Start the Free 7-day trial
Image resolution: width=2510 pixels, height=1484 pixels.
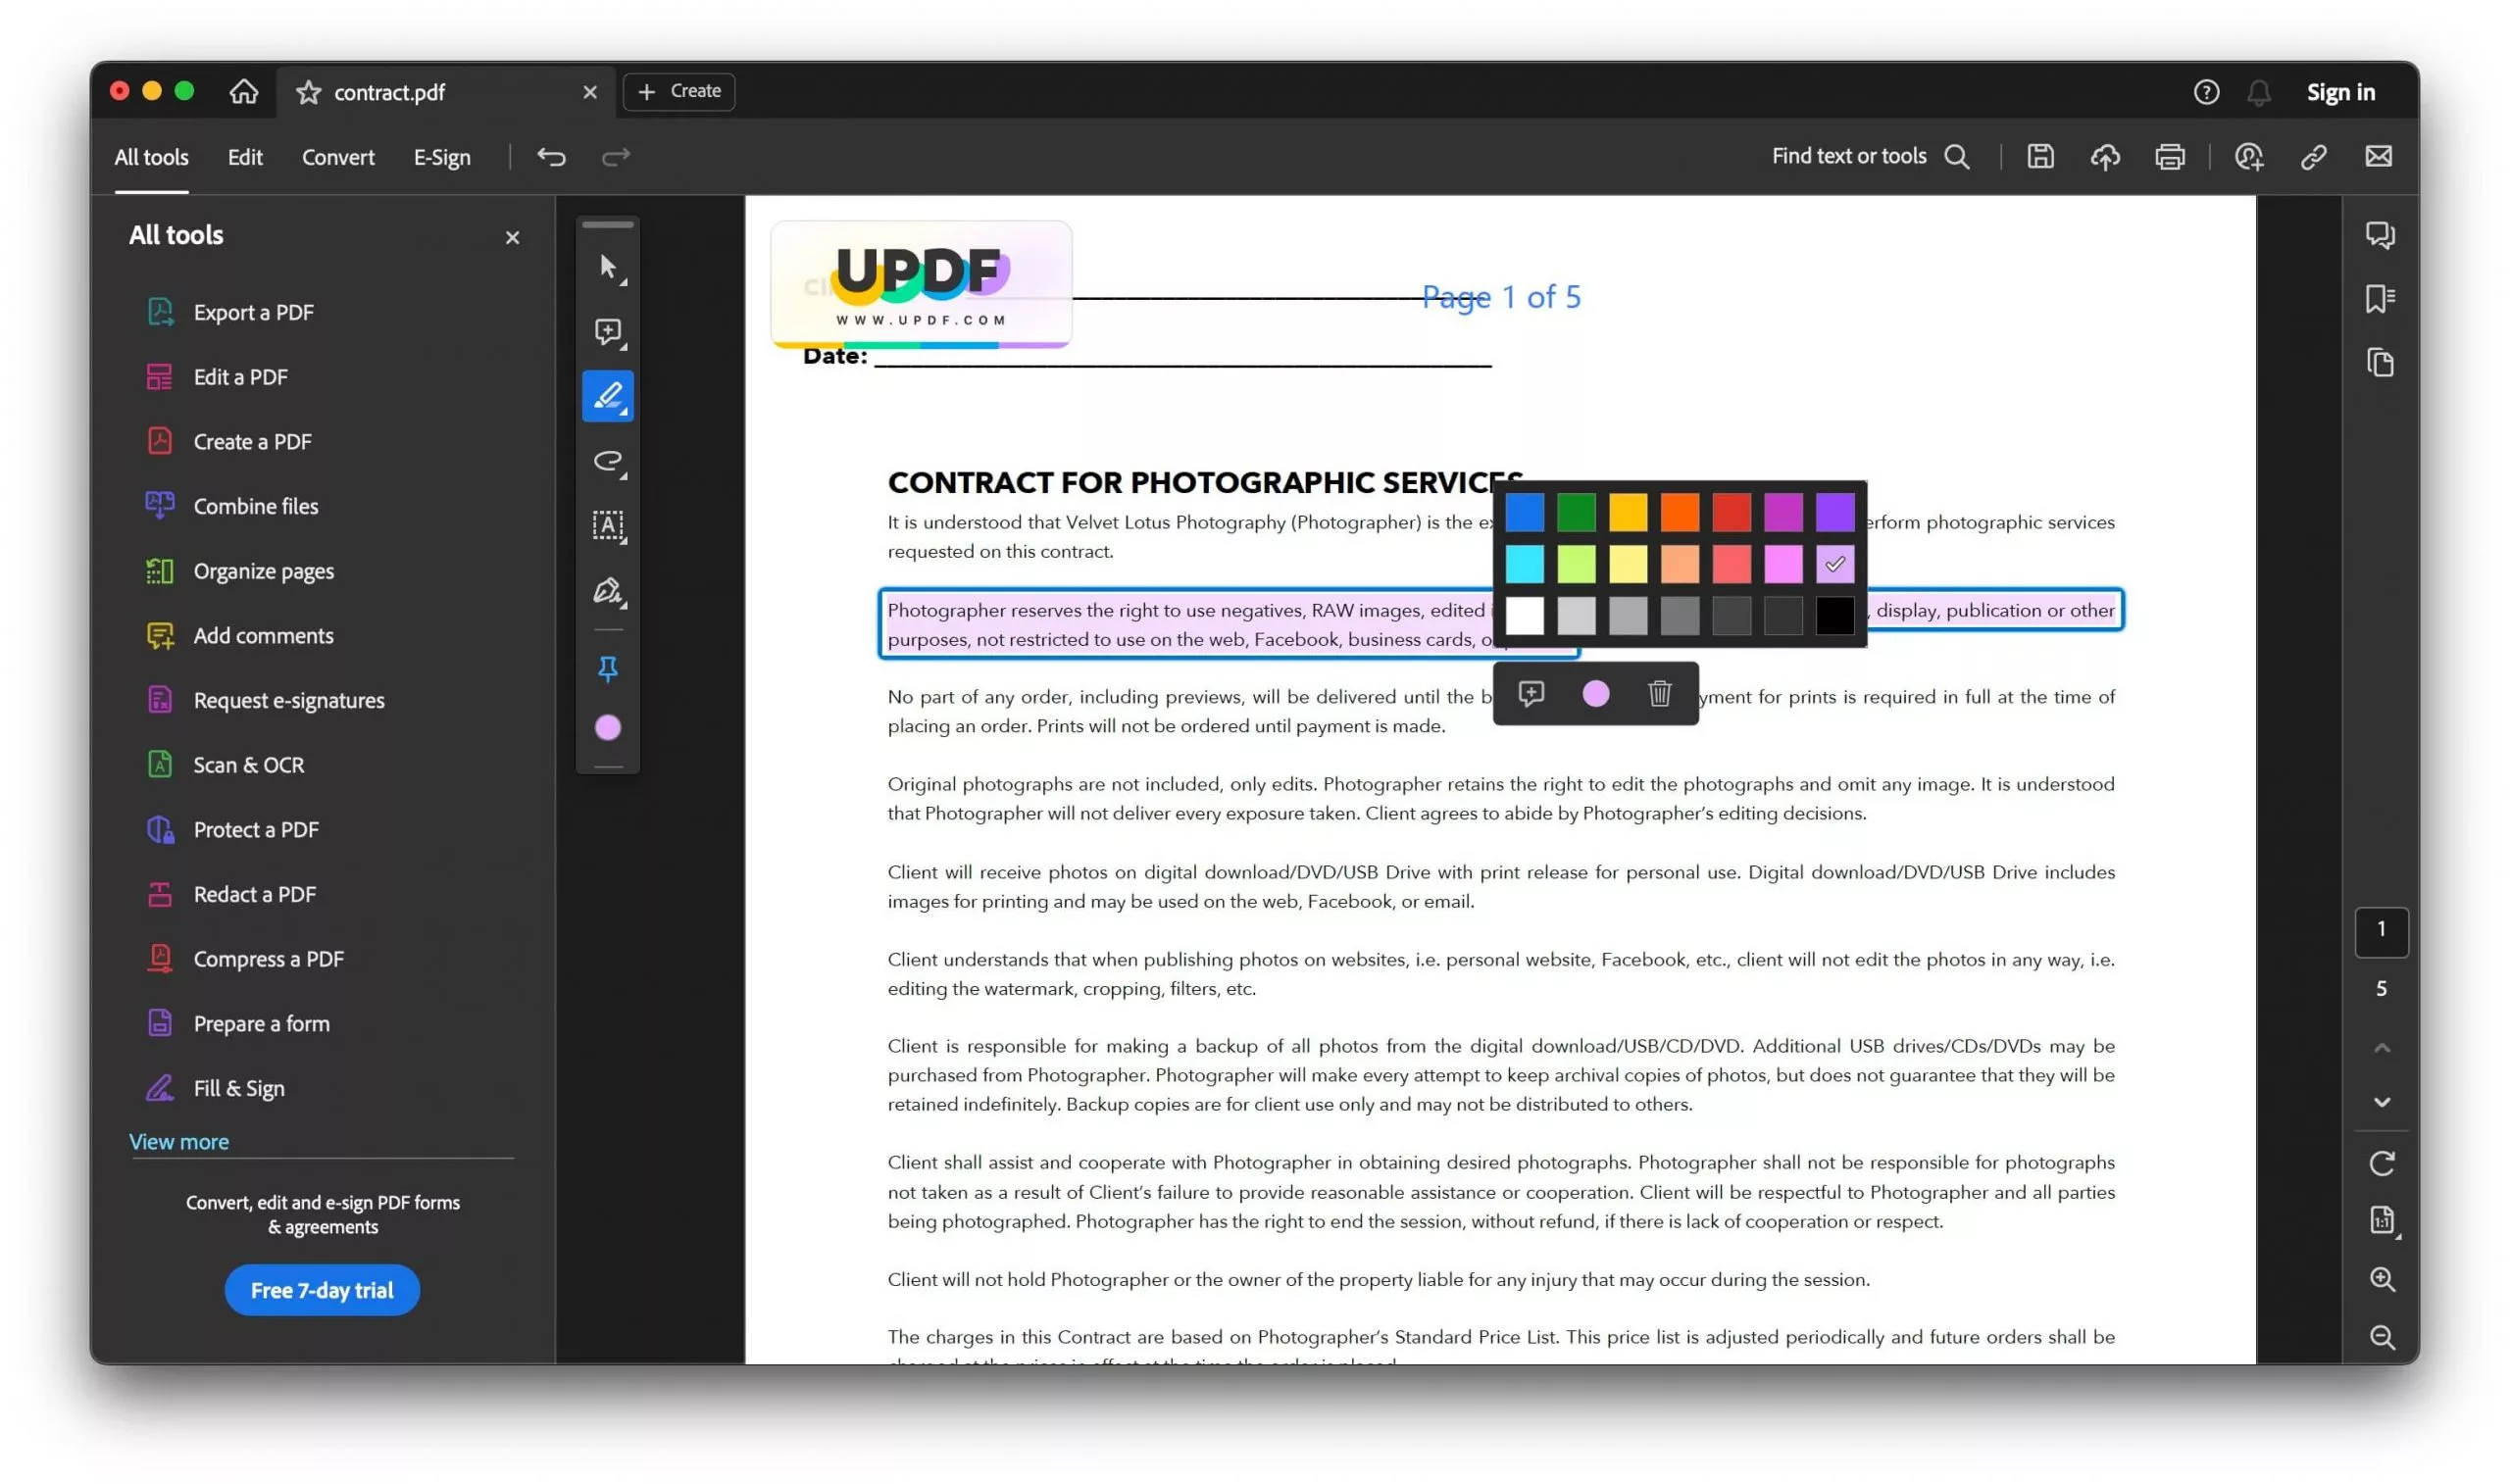click(321, 1290)
